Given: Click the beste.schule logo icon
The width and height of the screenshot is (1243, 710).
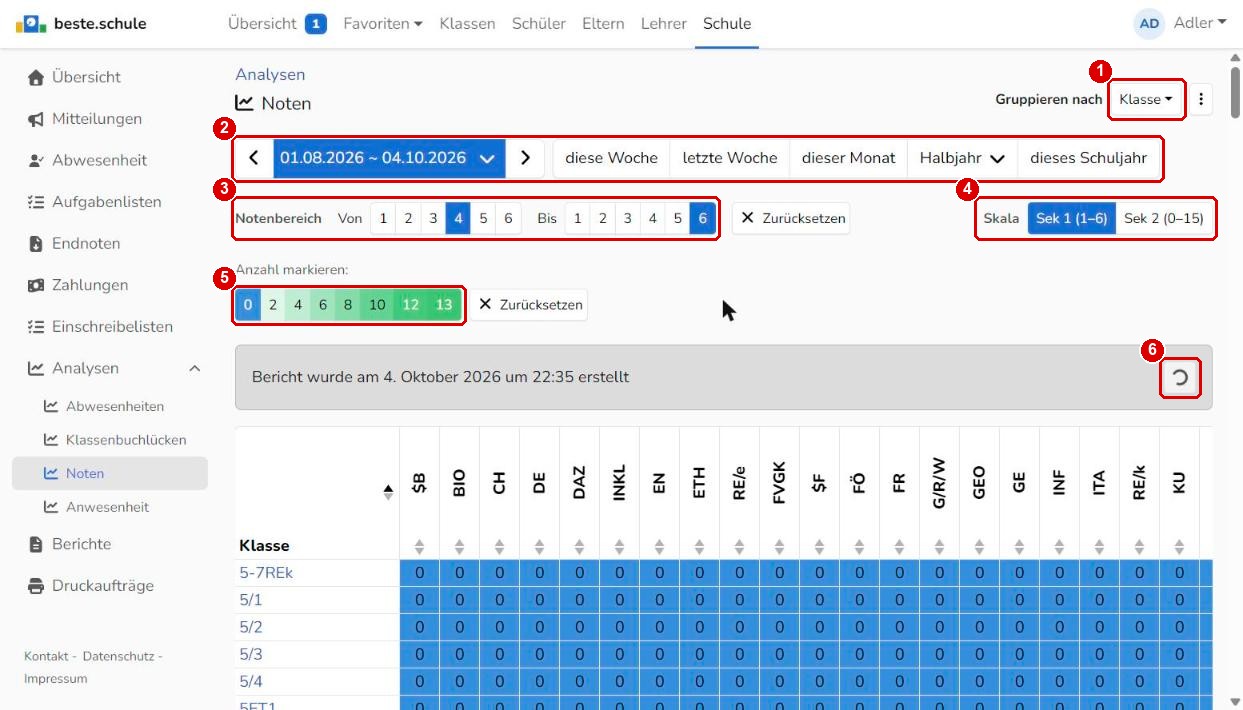Looking at the screenshot, I should point(31,24).
